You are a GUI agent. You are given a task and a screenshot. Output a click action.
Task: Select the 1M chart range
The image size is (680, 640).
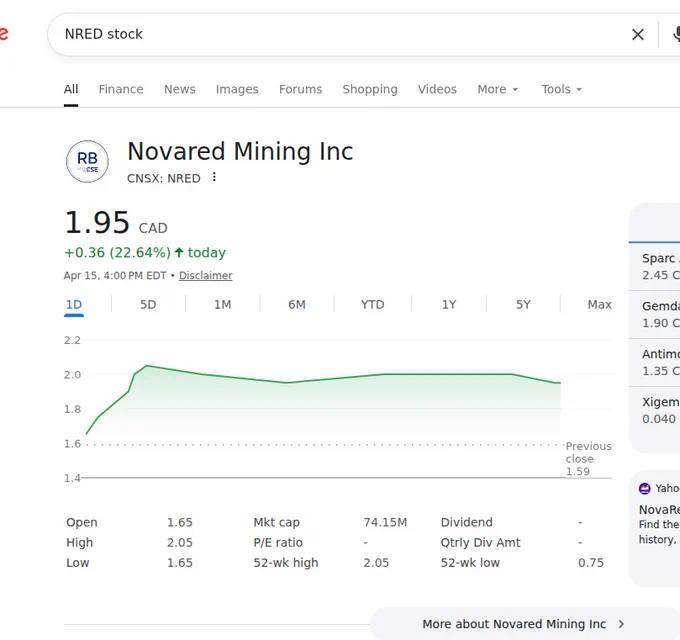tap(222, 304)
